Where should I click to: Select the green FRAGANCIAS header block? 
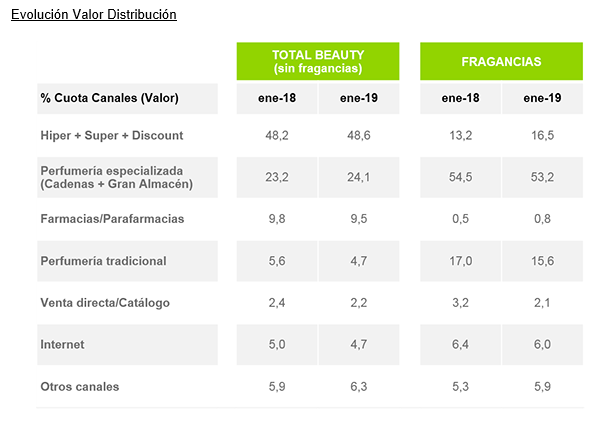tap(501, 61)
